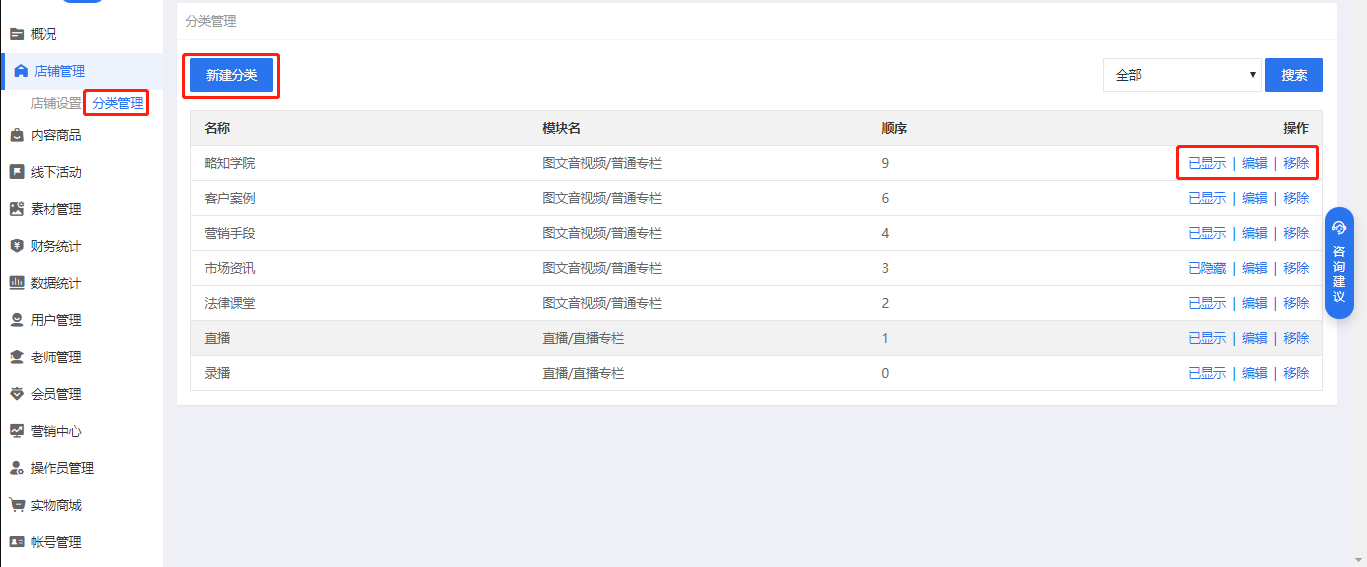Viewport: 1367px width, 567px height.
Task: Click the 模块名 column header
Action: coord(562,128)
